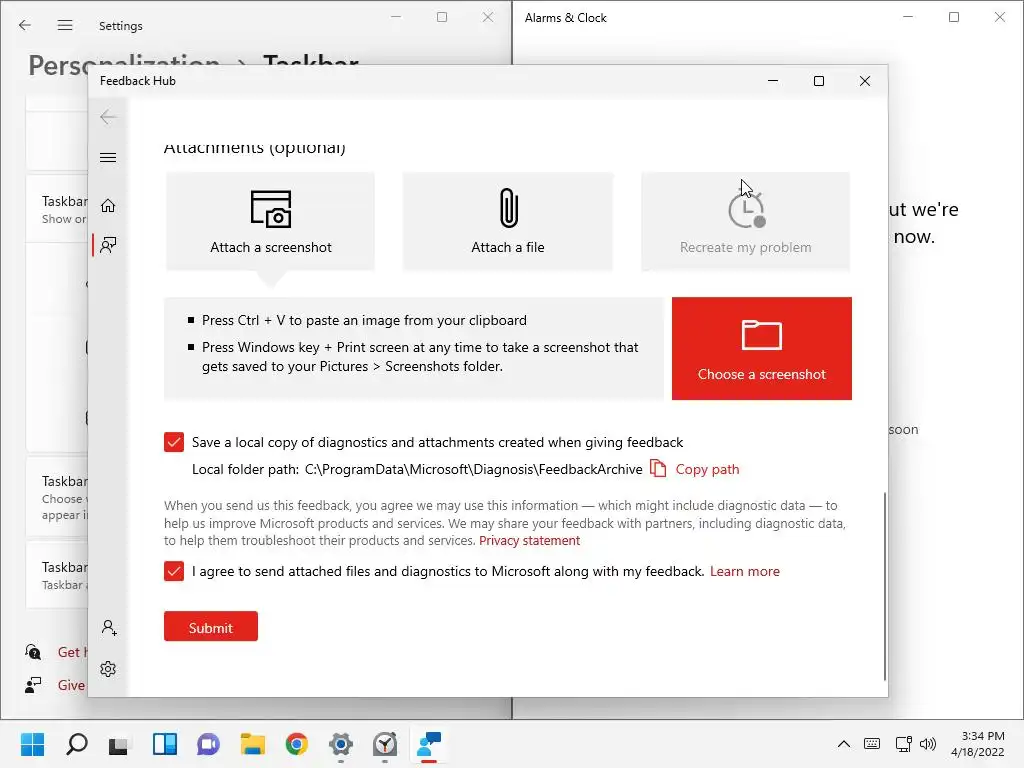Click Attach a file tile
The image size is (1024, 768).
[508, 221]
